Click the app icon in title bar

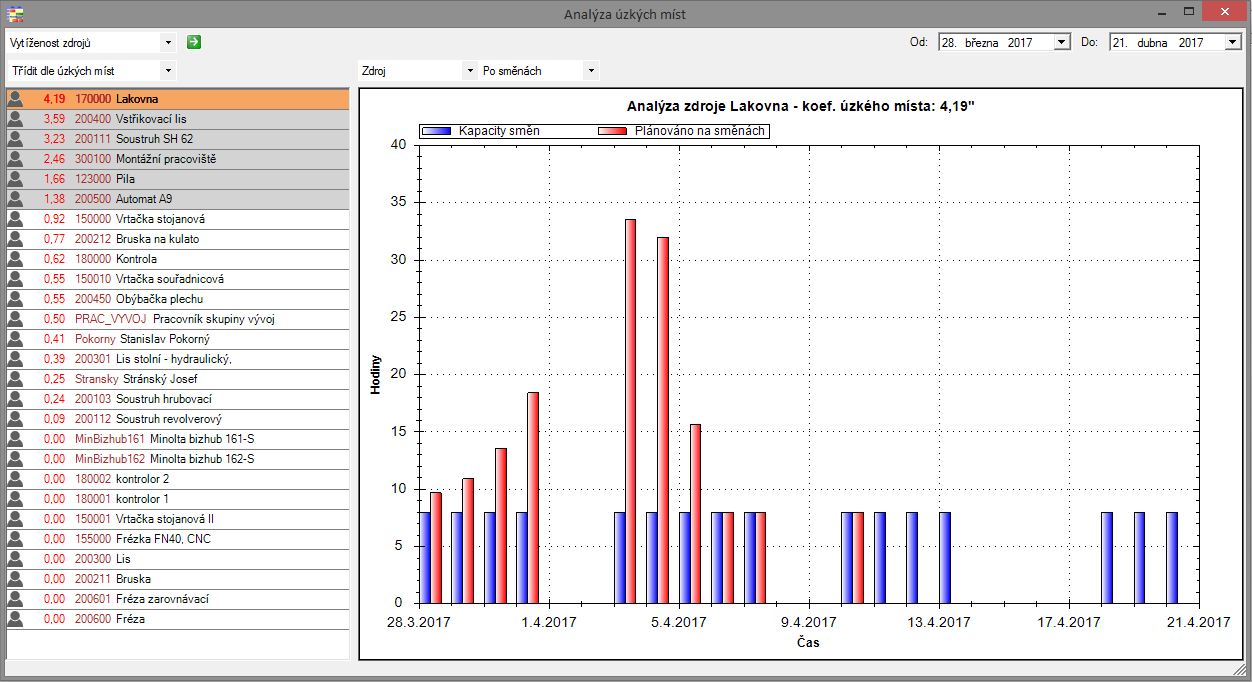point(15,13)
